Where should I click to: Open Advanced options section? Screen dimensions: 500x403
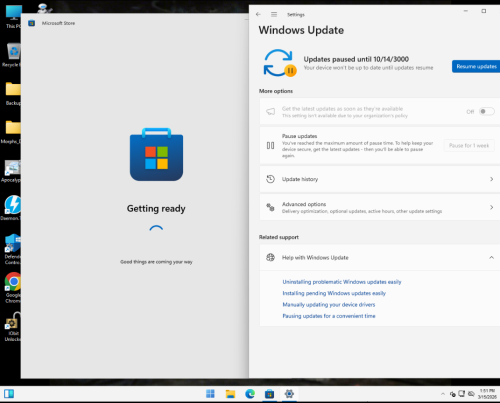coord(380,207)
